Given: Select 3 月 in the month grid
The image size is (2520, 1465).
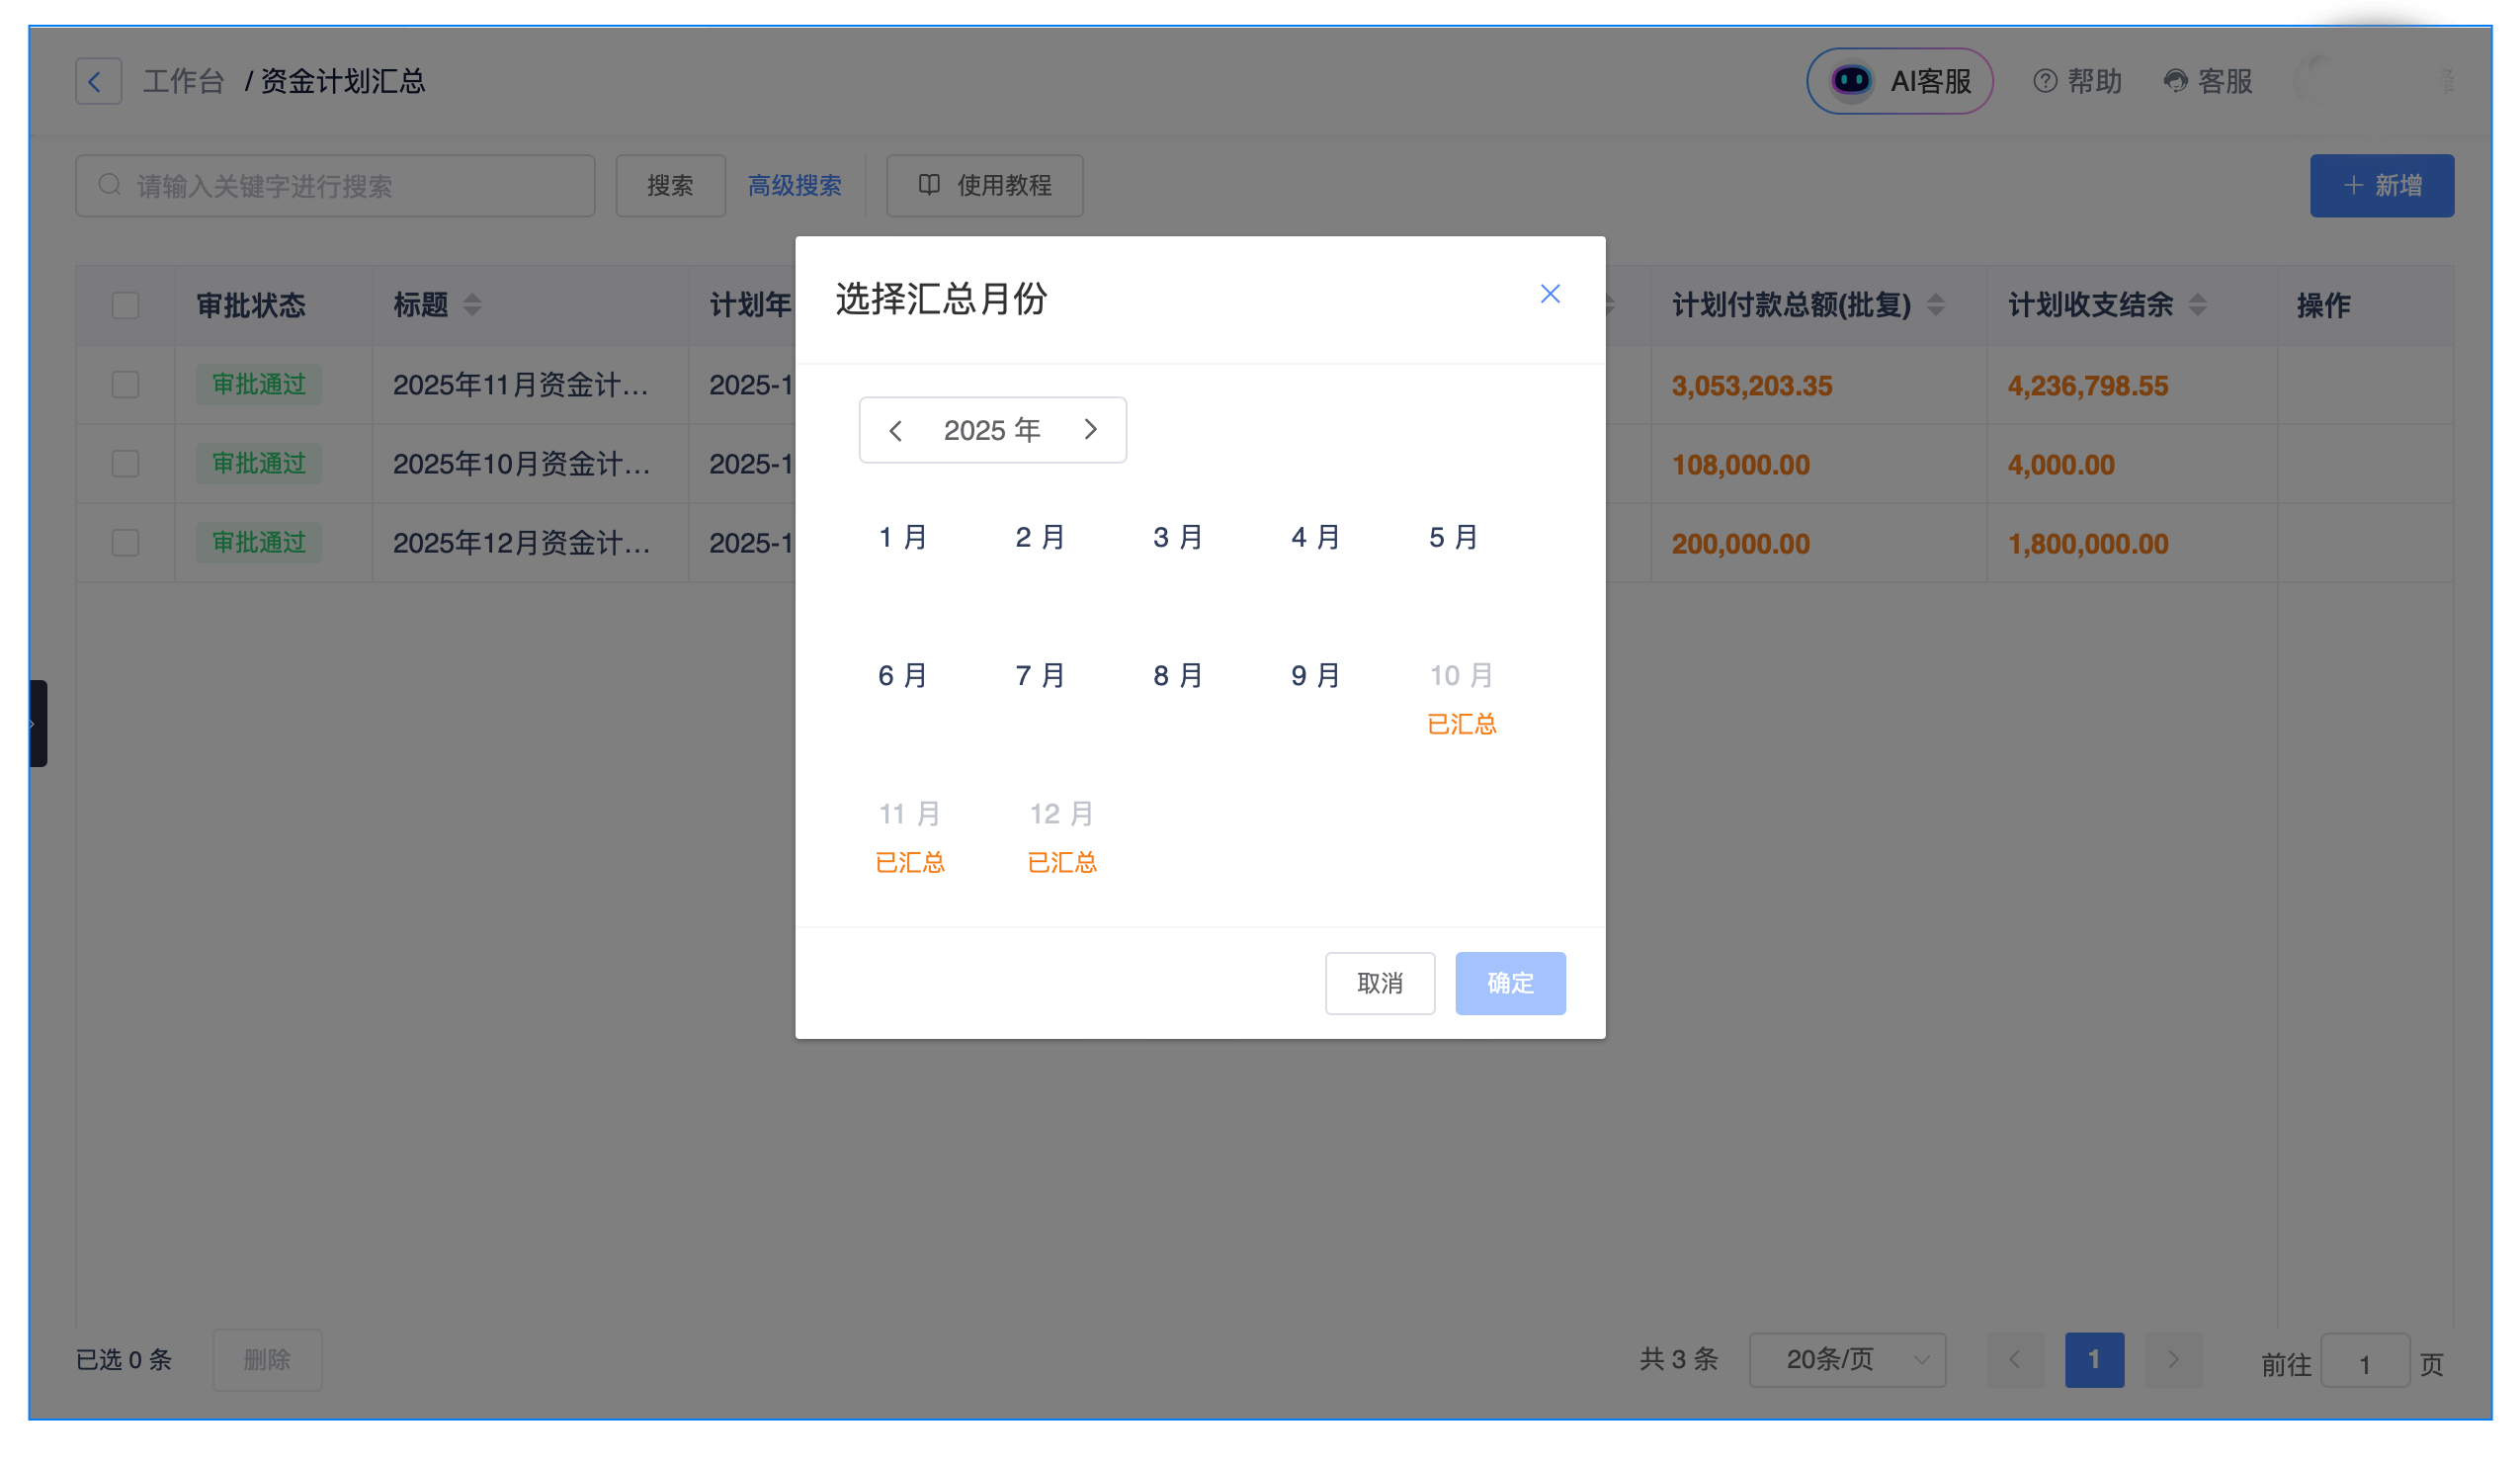Looking at the screenshot, I should tap(1177, 538).
